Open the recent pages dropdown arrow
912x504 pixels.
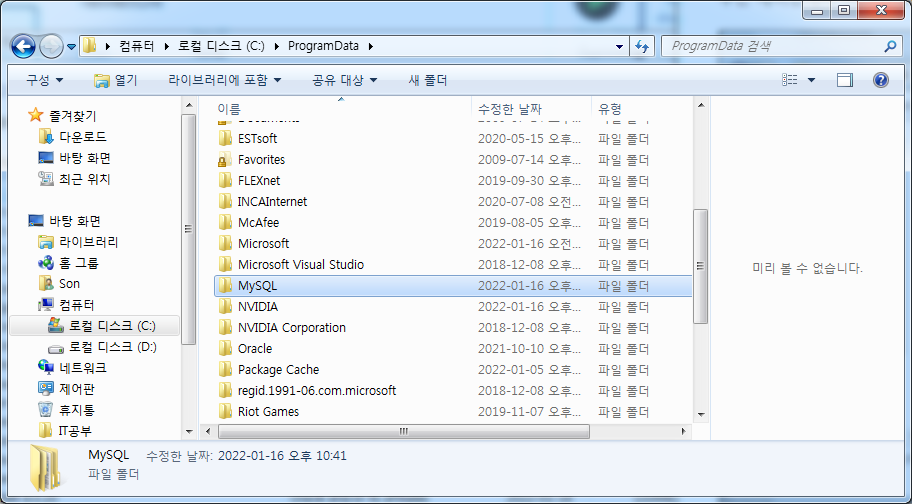click(x=72, y=47)
